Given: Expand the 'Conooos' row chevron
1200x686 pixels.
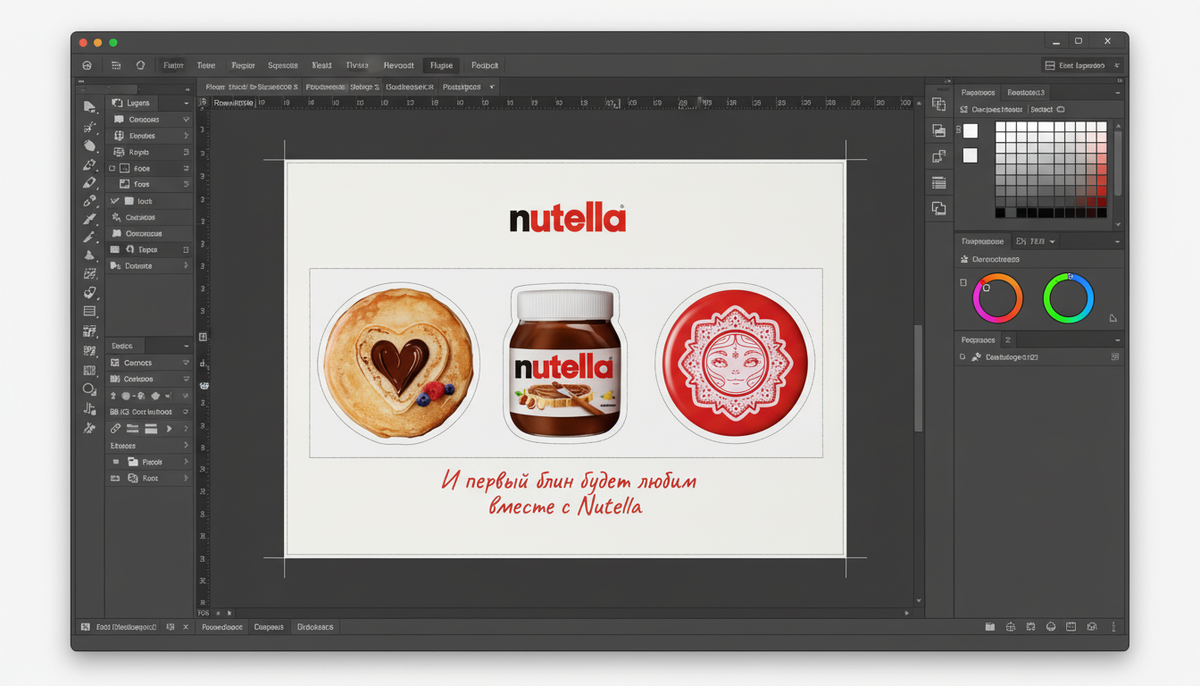Looking at the screenshot, I should click(x=186, y=119).
